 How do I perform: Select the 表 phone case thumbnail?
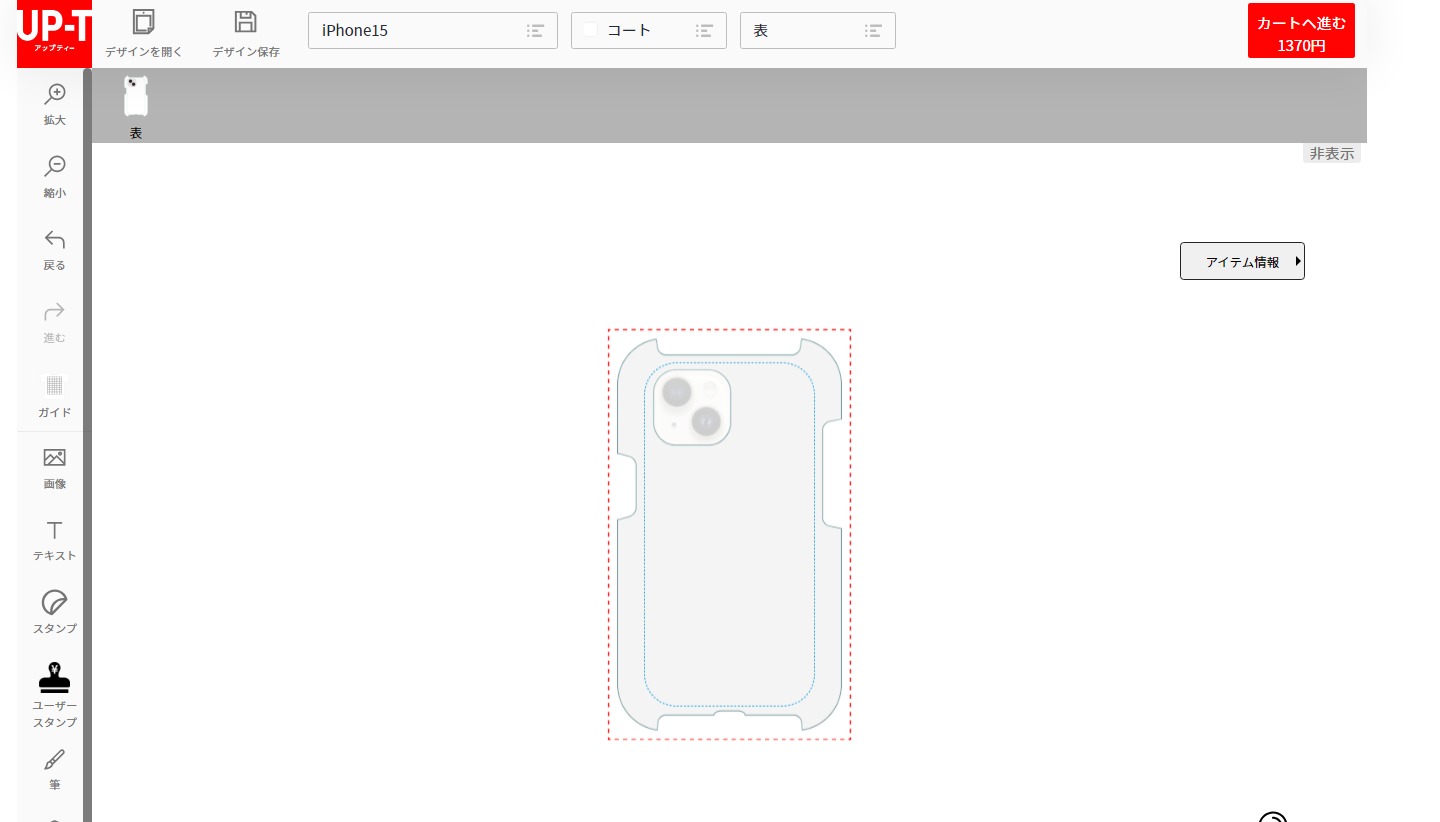(x=136, y=98)
